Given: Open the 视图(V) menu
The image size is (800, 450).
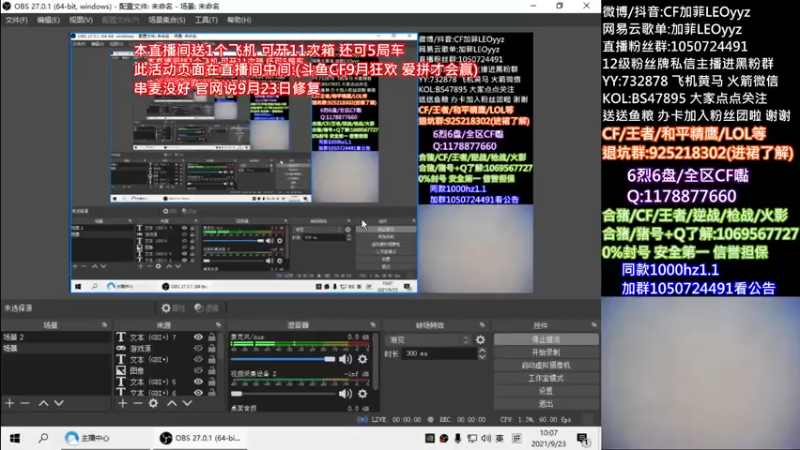Looking at the screenshot, I should coord(81,20).
